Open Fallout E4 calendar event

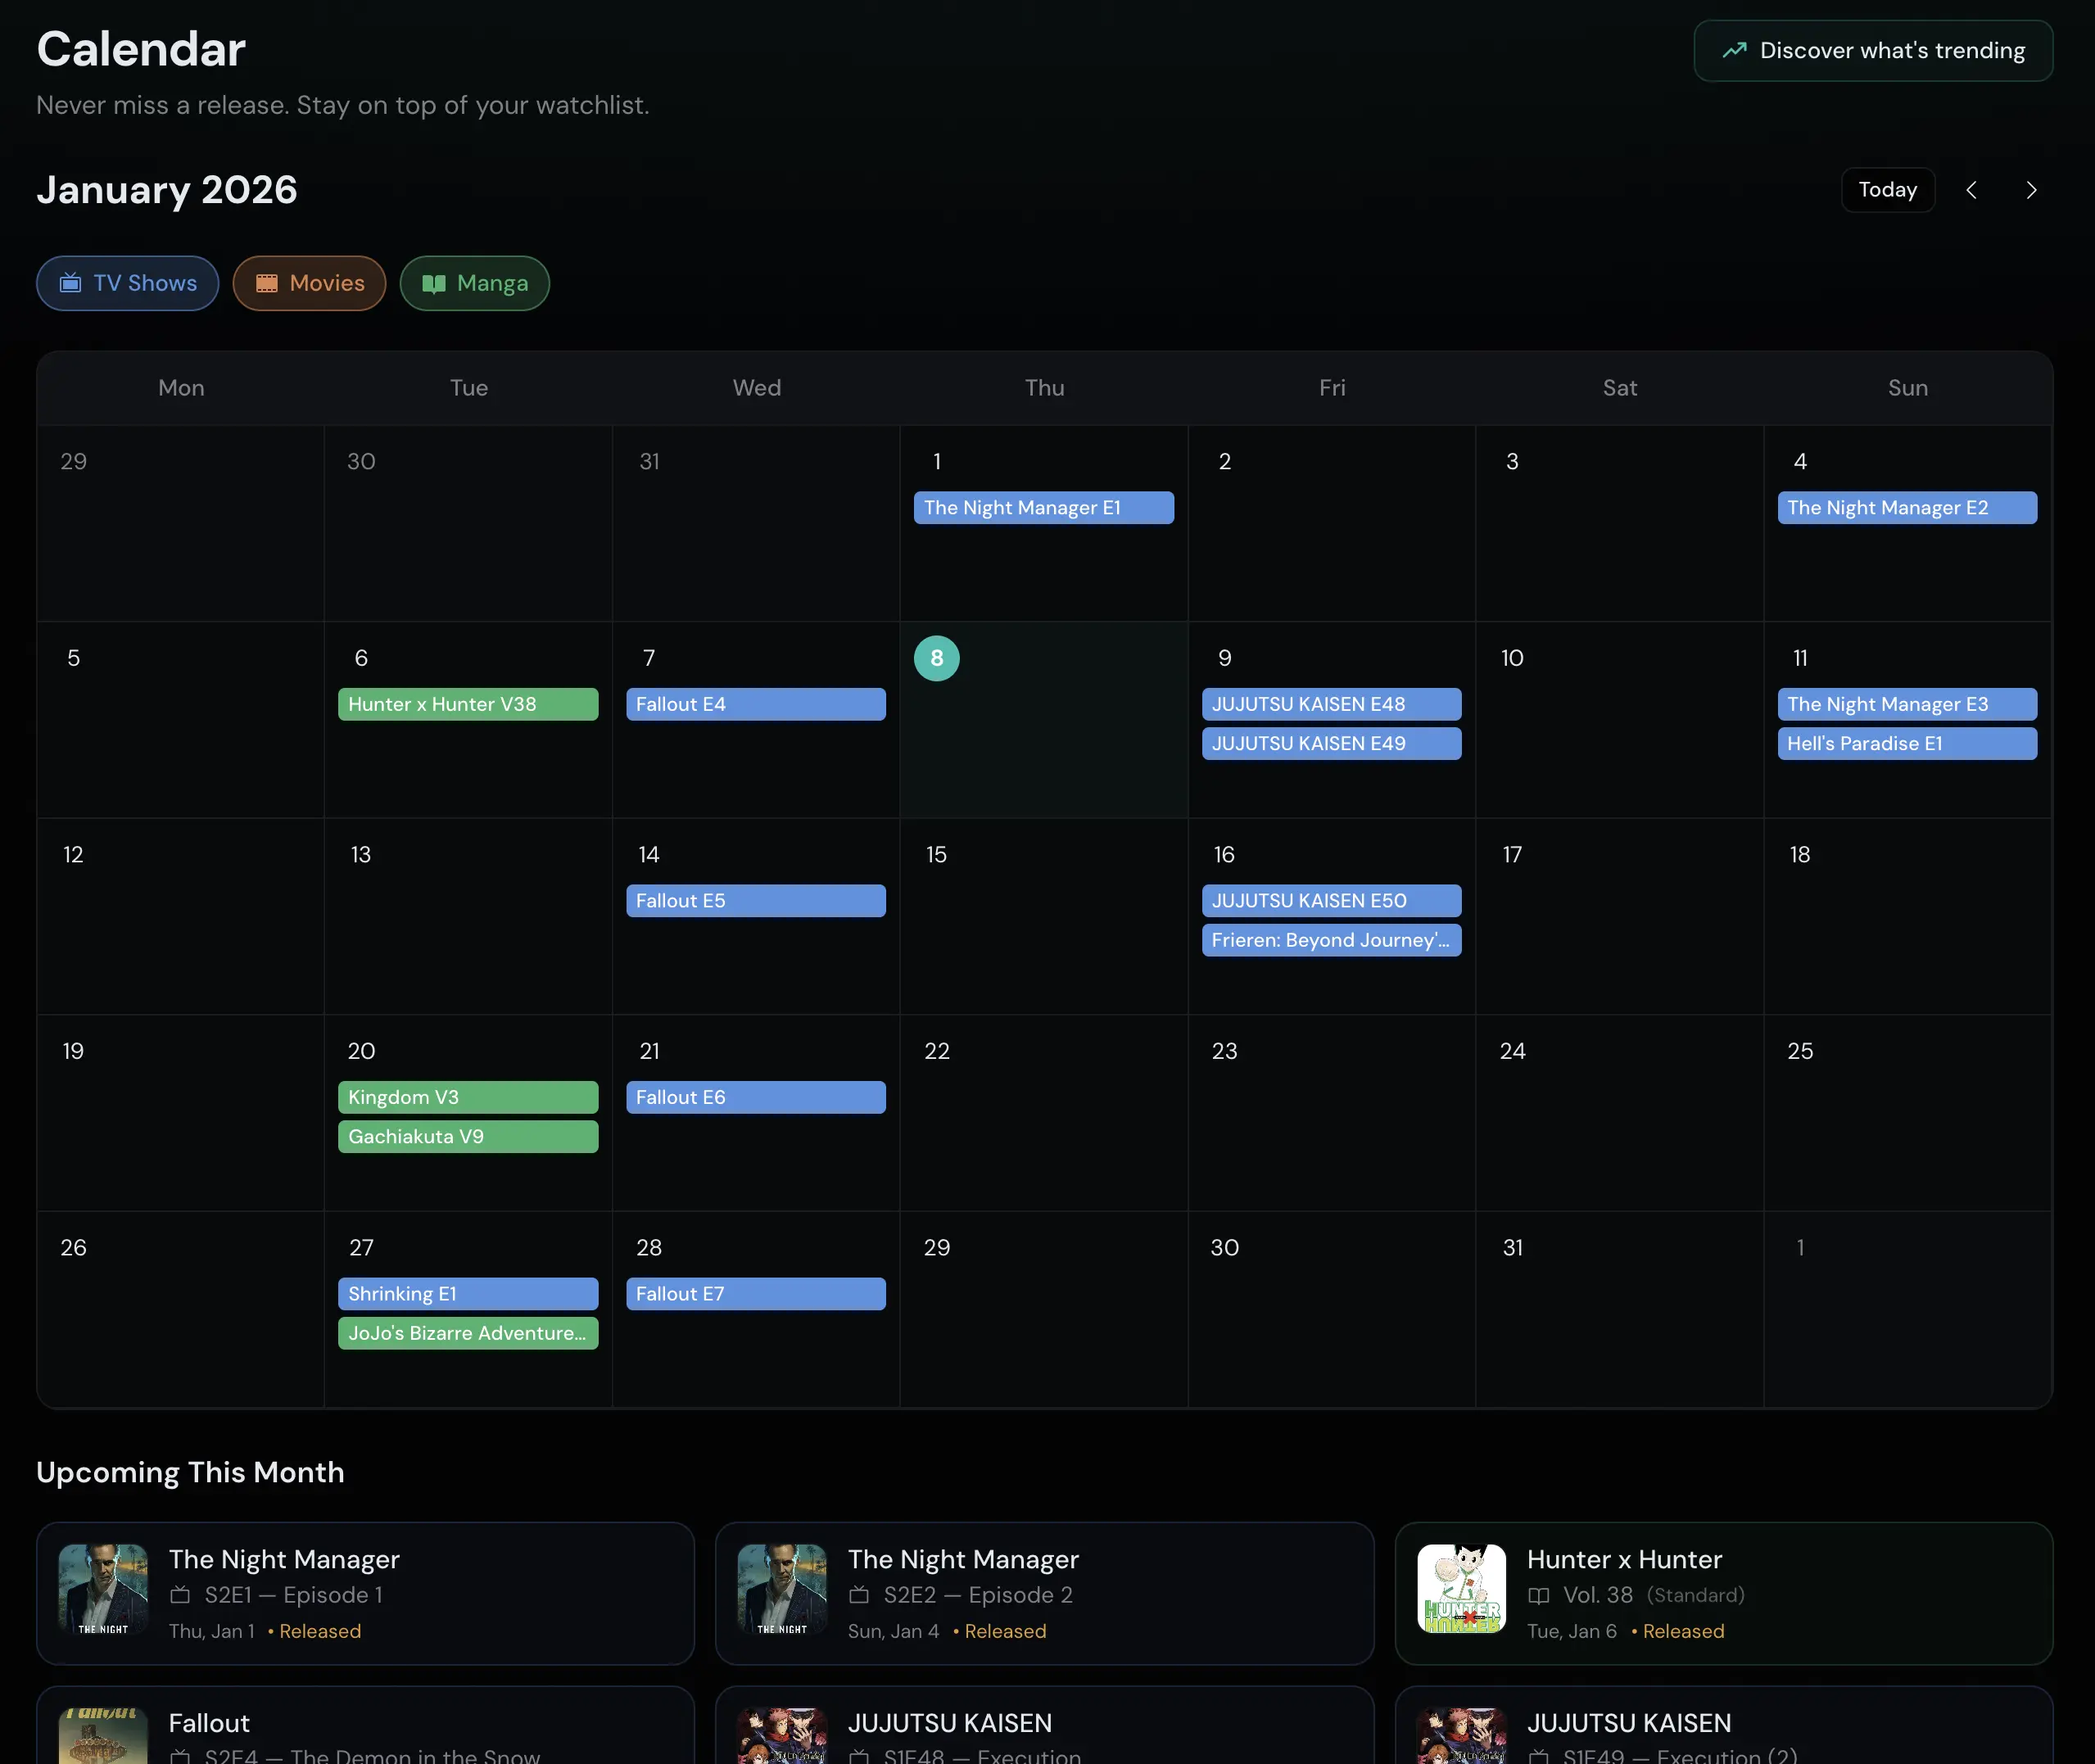(756, 704)
